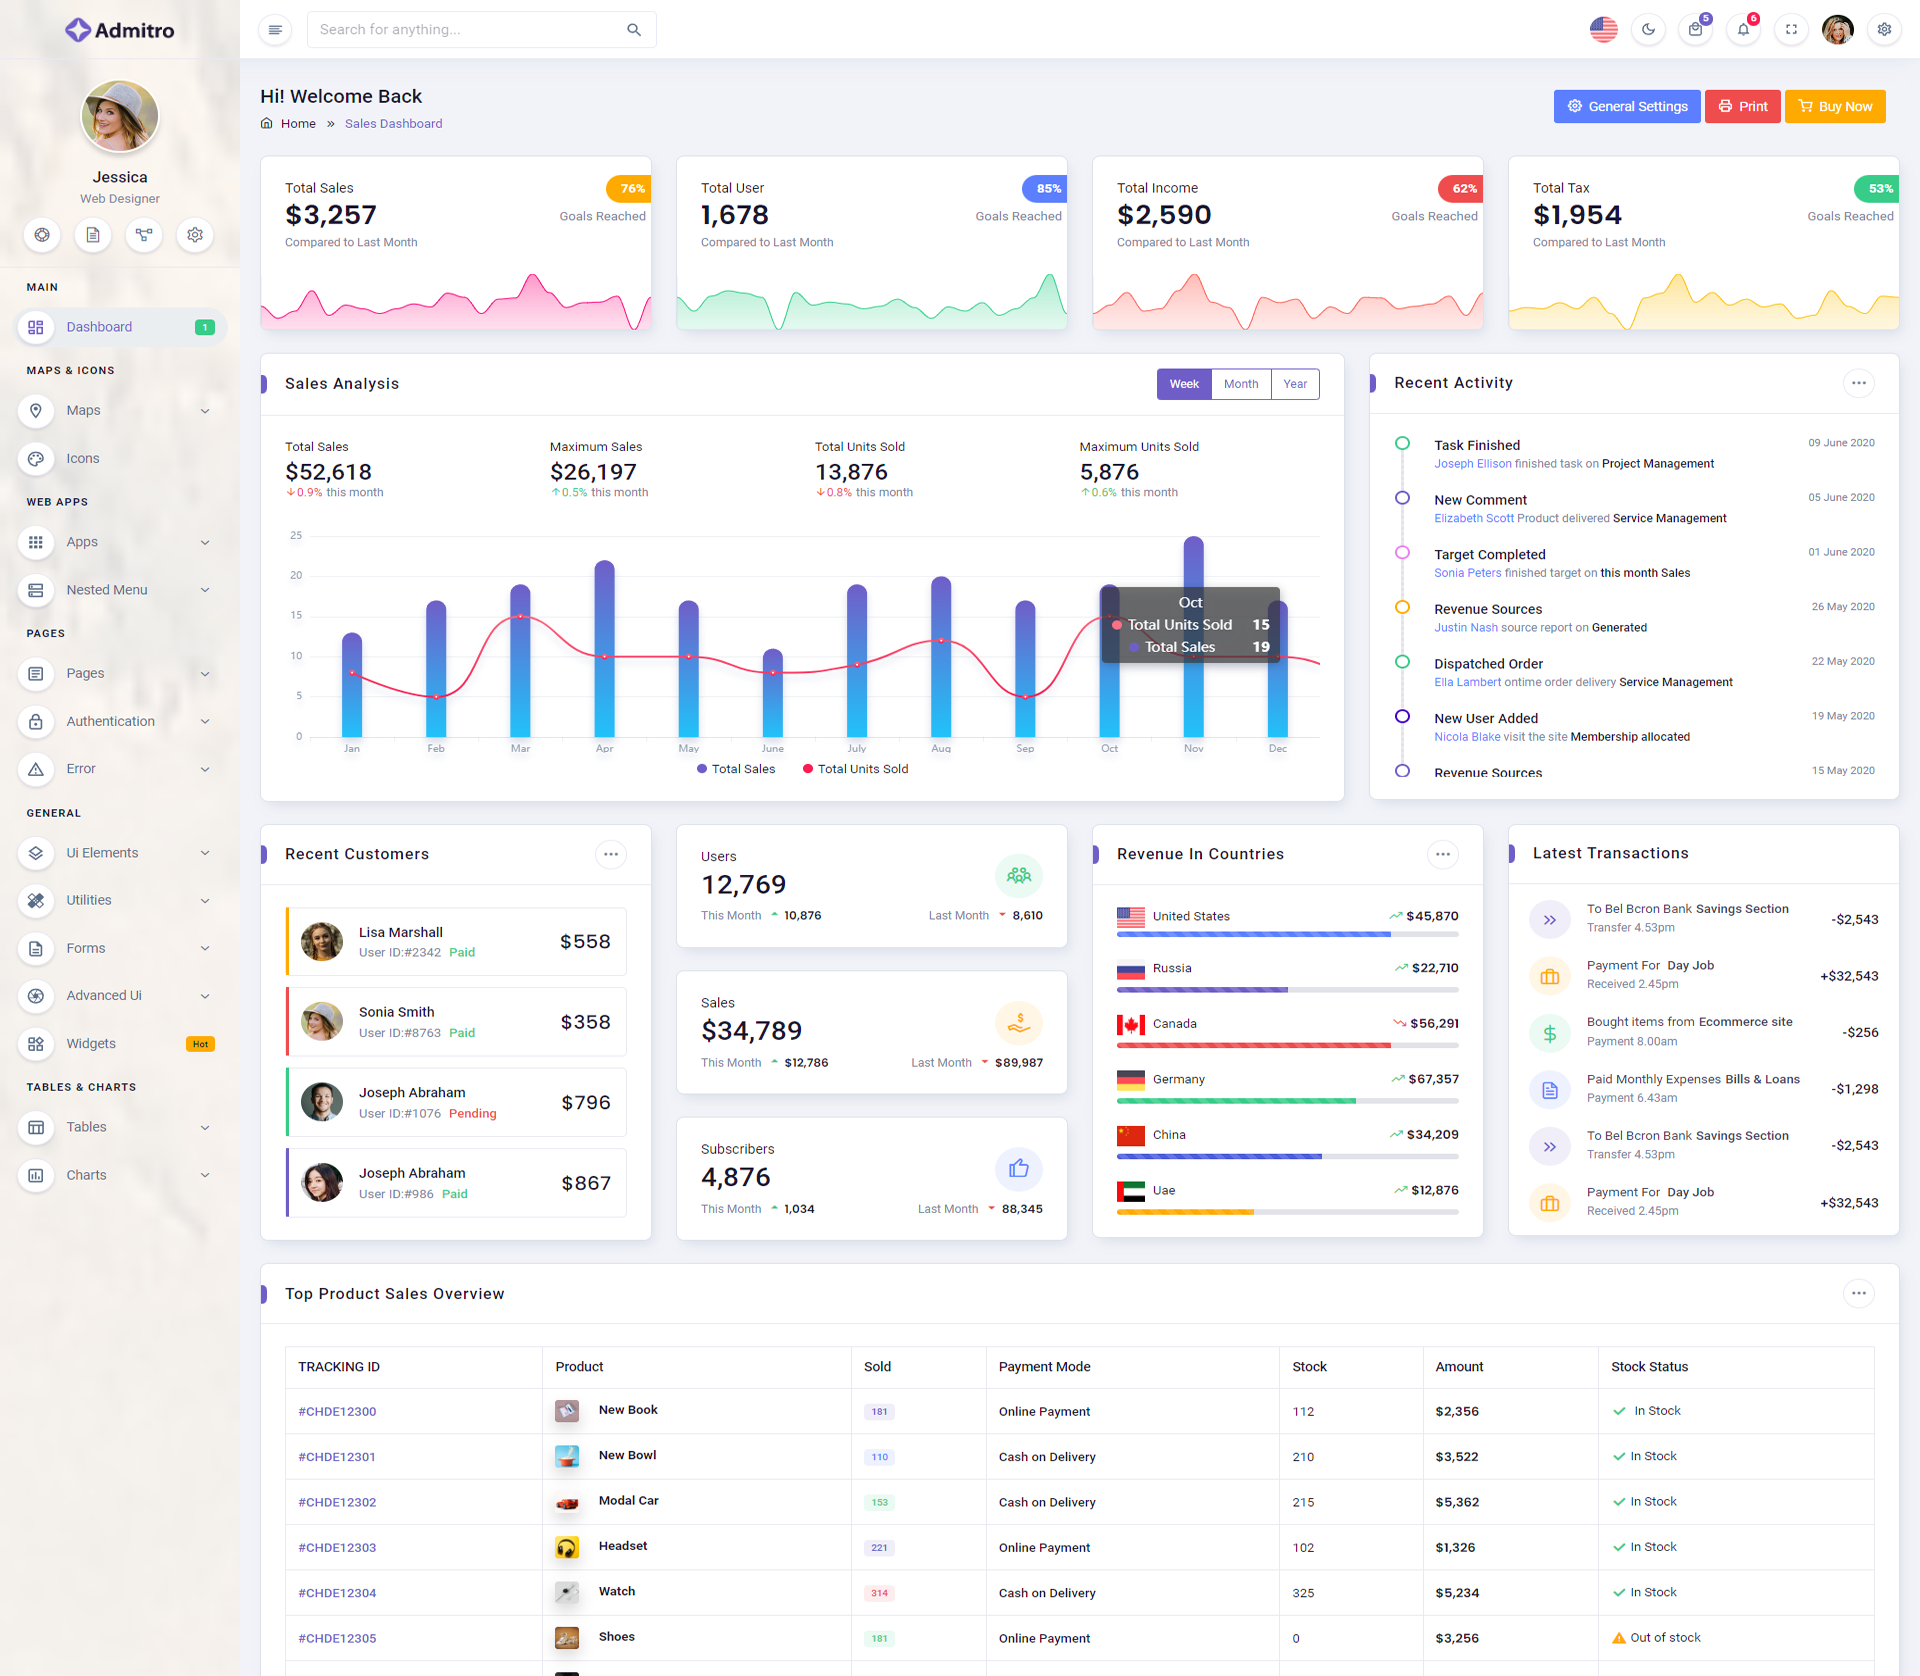Viewport: 1920px width, 1676px height.
Task: Expand the Apps sidebar menu
Action: [118, 542]
